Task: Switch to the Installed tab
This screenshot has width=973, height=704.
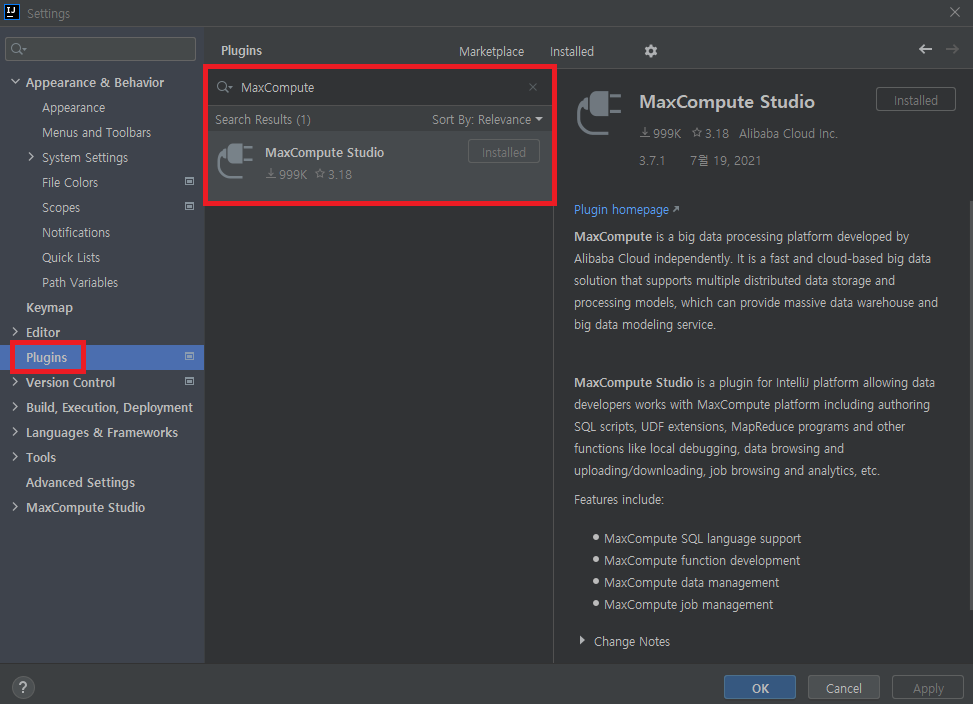Action: [x=571, y=51]
